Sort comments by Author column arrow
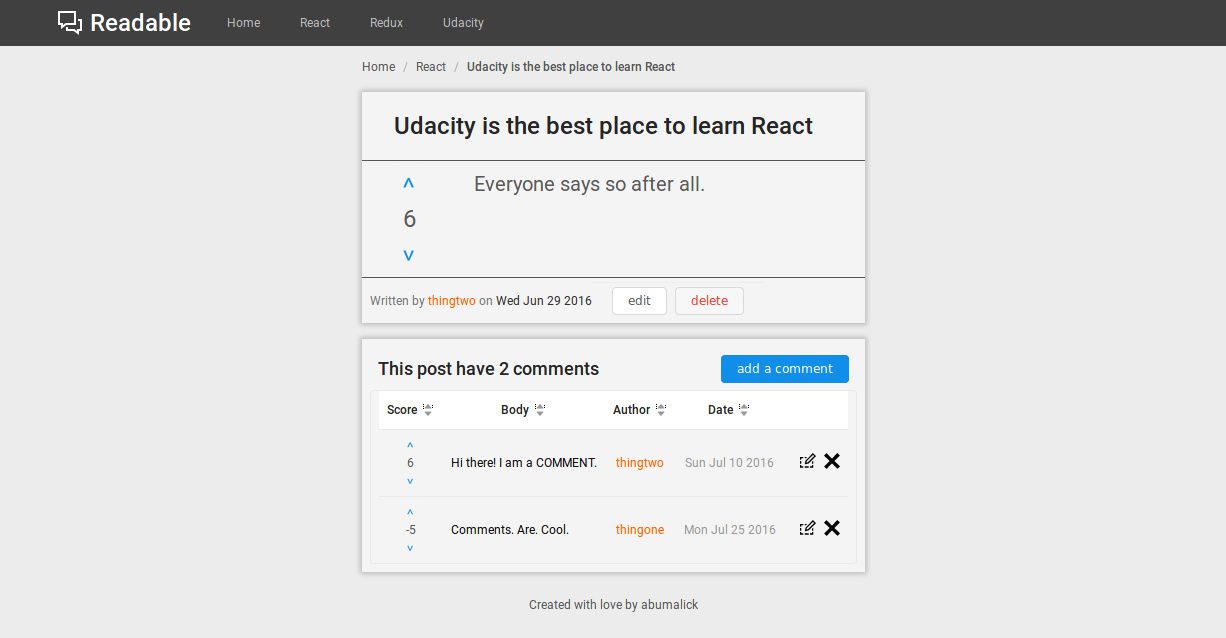The width and height of the screenshot is (1226, 638). [x=661, y=409]
